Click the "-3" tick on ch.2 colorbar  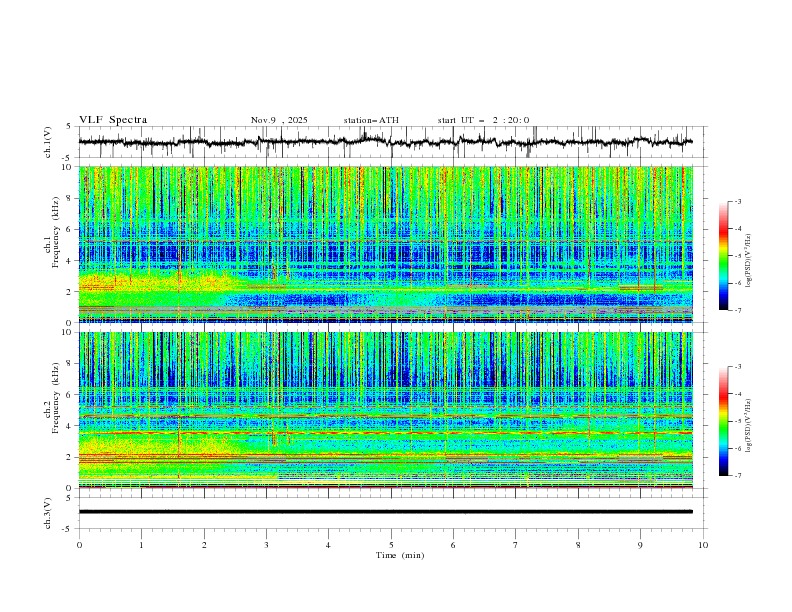point(738,367)
